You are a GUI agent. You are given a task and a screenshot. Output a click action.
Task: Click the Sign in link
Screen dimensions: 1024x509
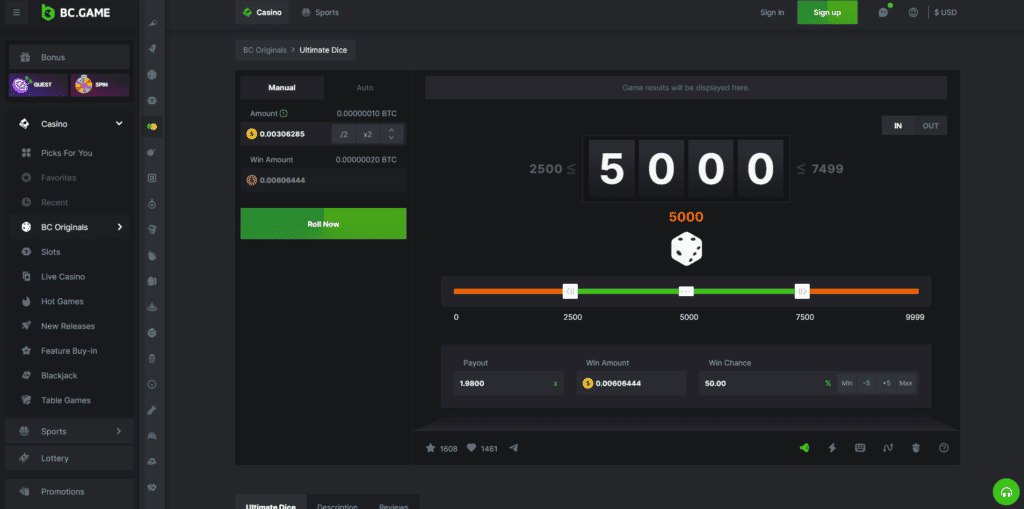772,12
